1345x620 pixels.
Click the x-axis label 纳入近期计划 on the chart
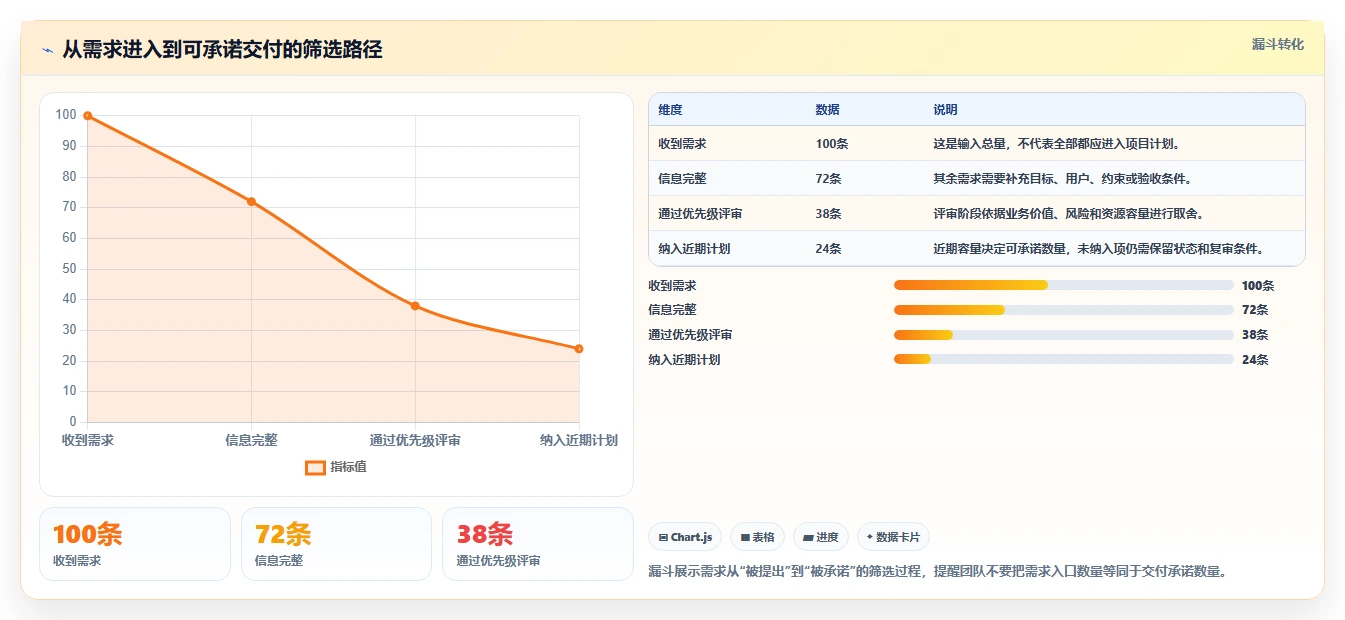(x=579, y=440)
